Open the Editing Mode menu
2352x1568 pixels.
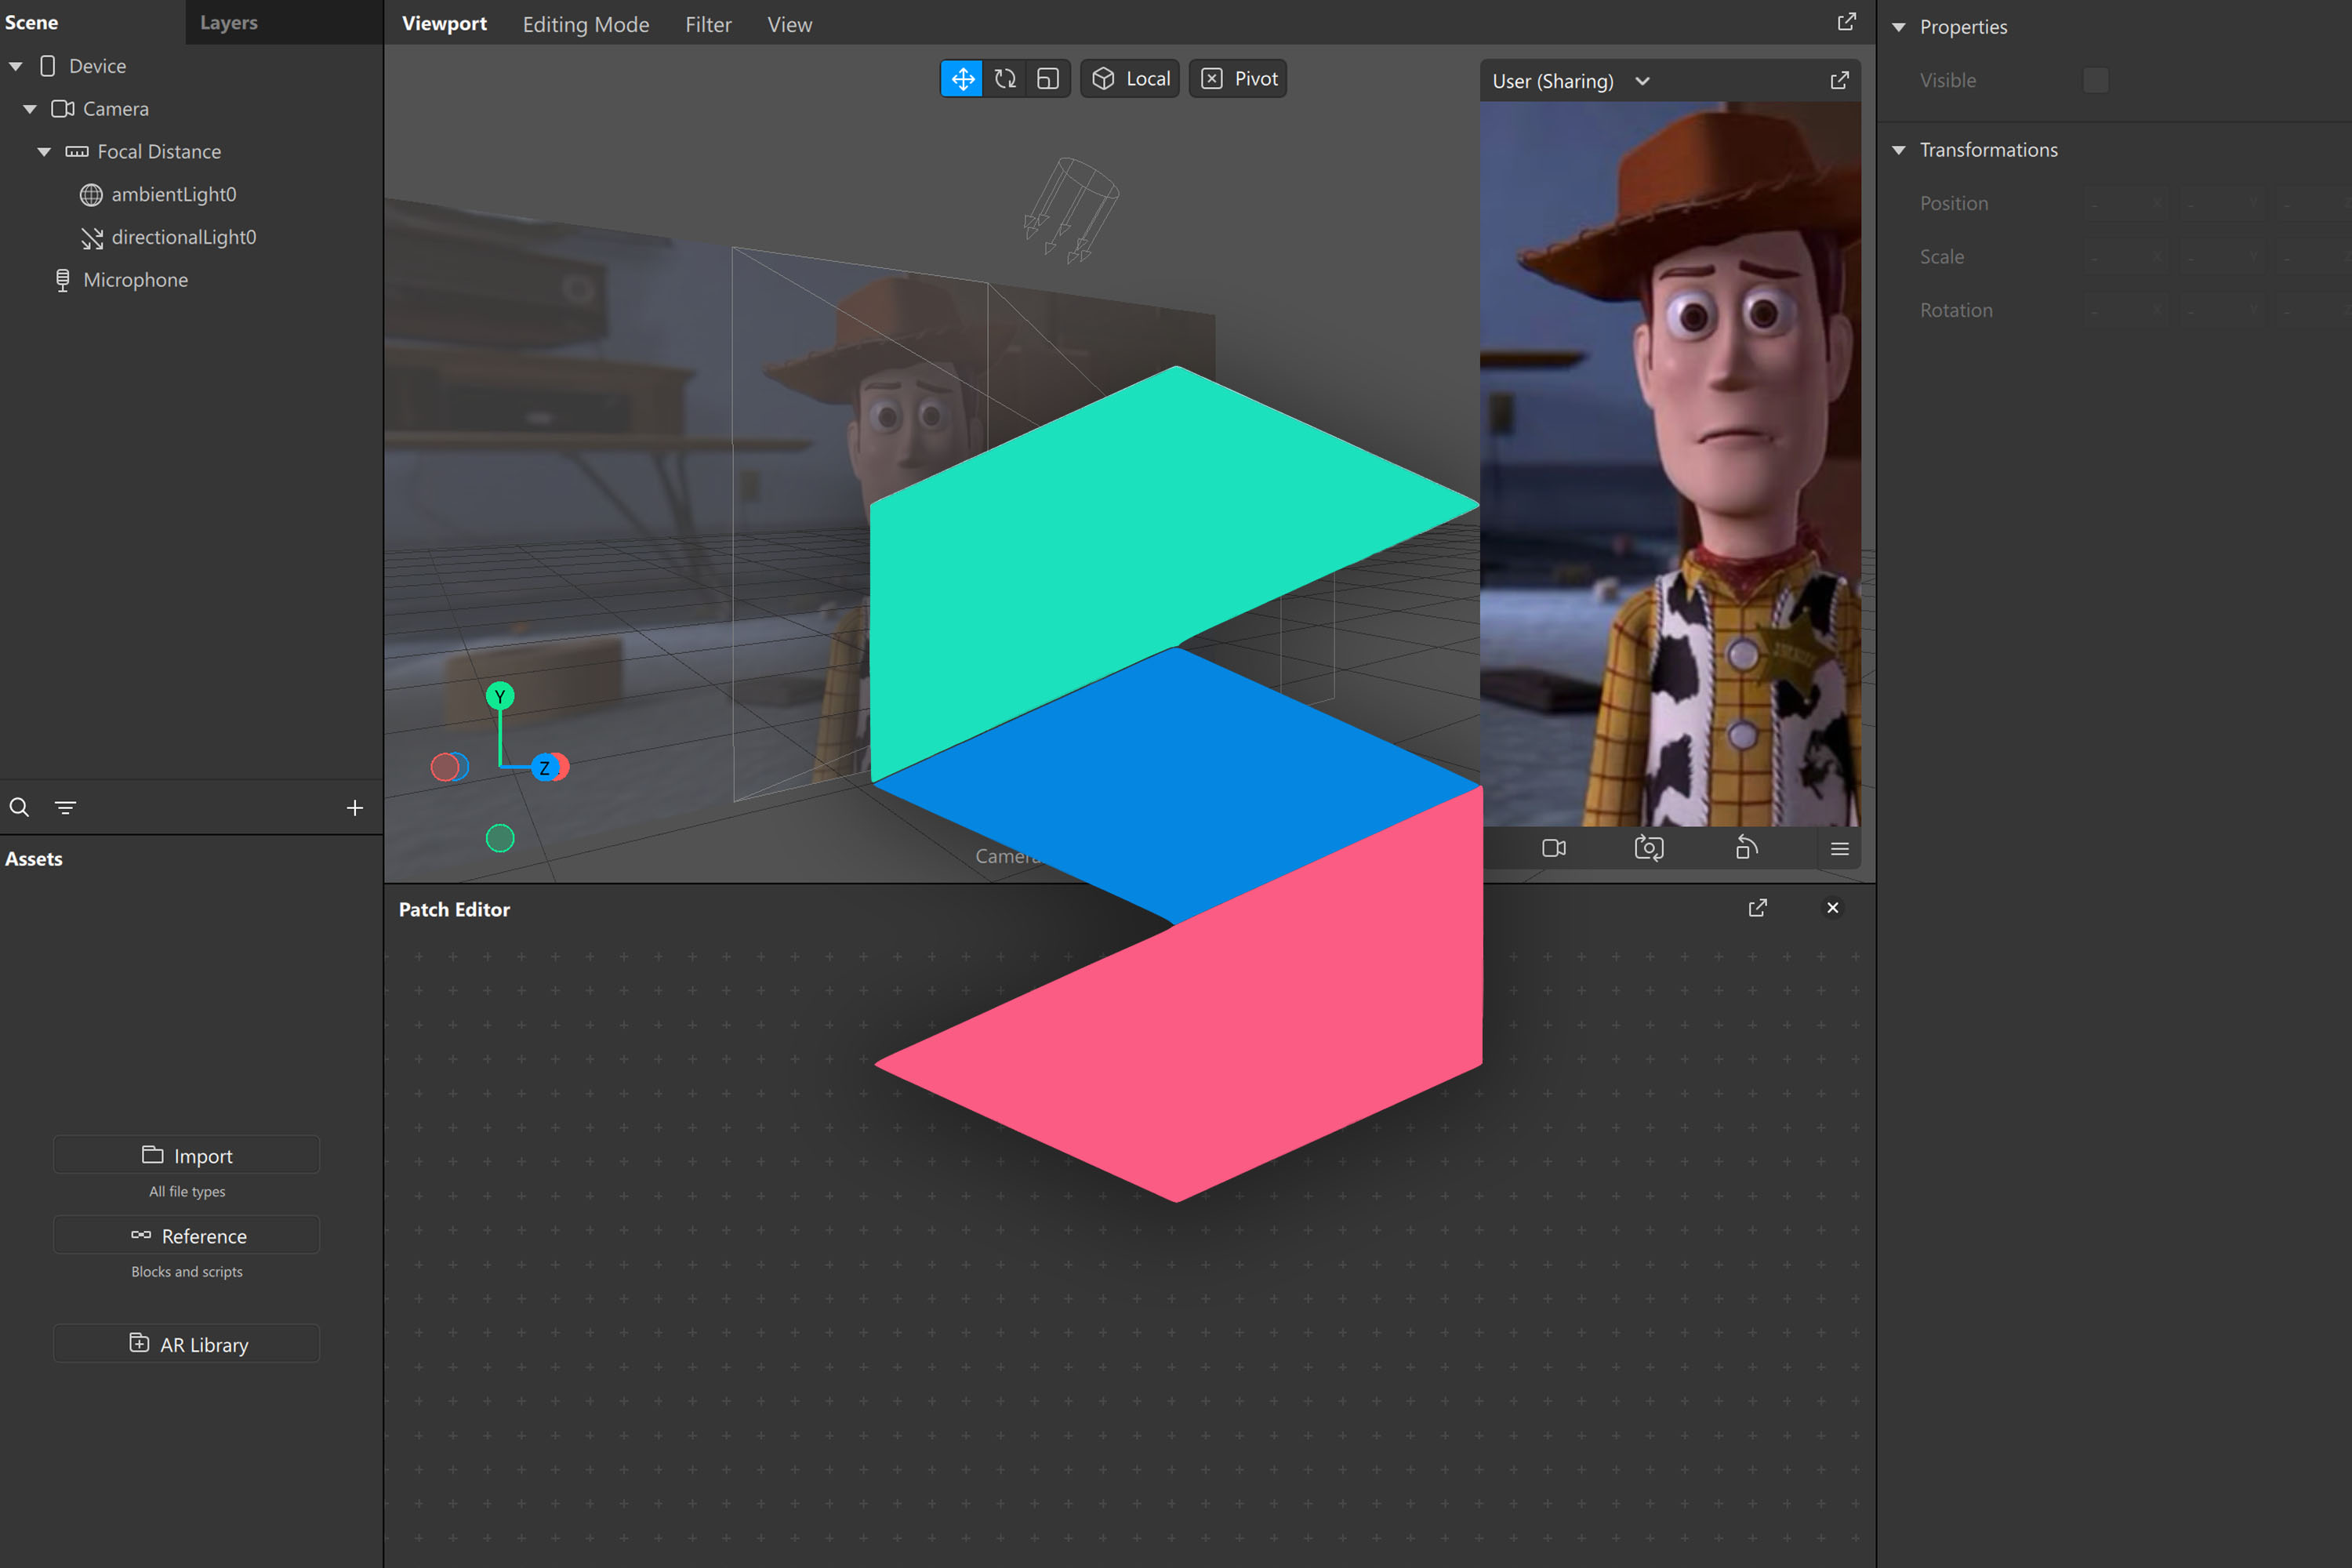[586, 24]
